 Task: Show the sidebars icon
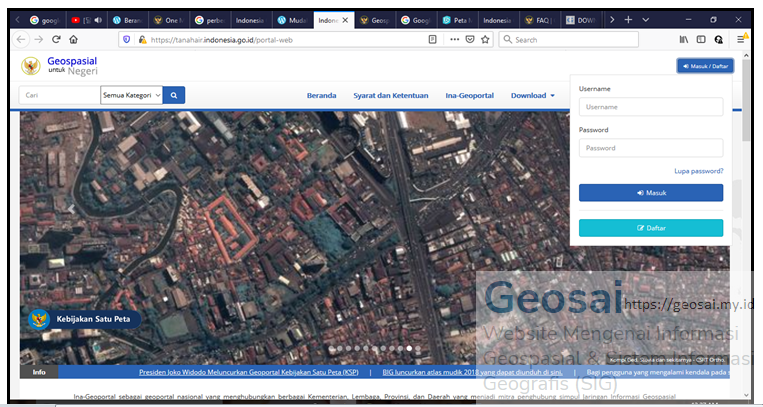tap(701, 39)
